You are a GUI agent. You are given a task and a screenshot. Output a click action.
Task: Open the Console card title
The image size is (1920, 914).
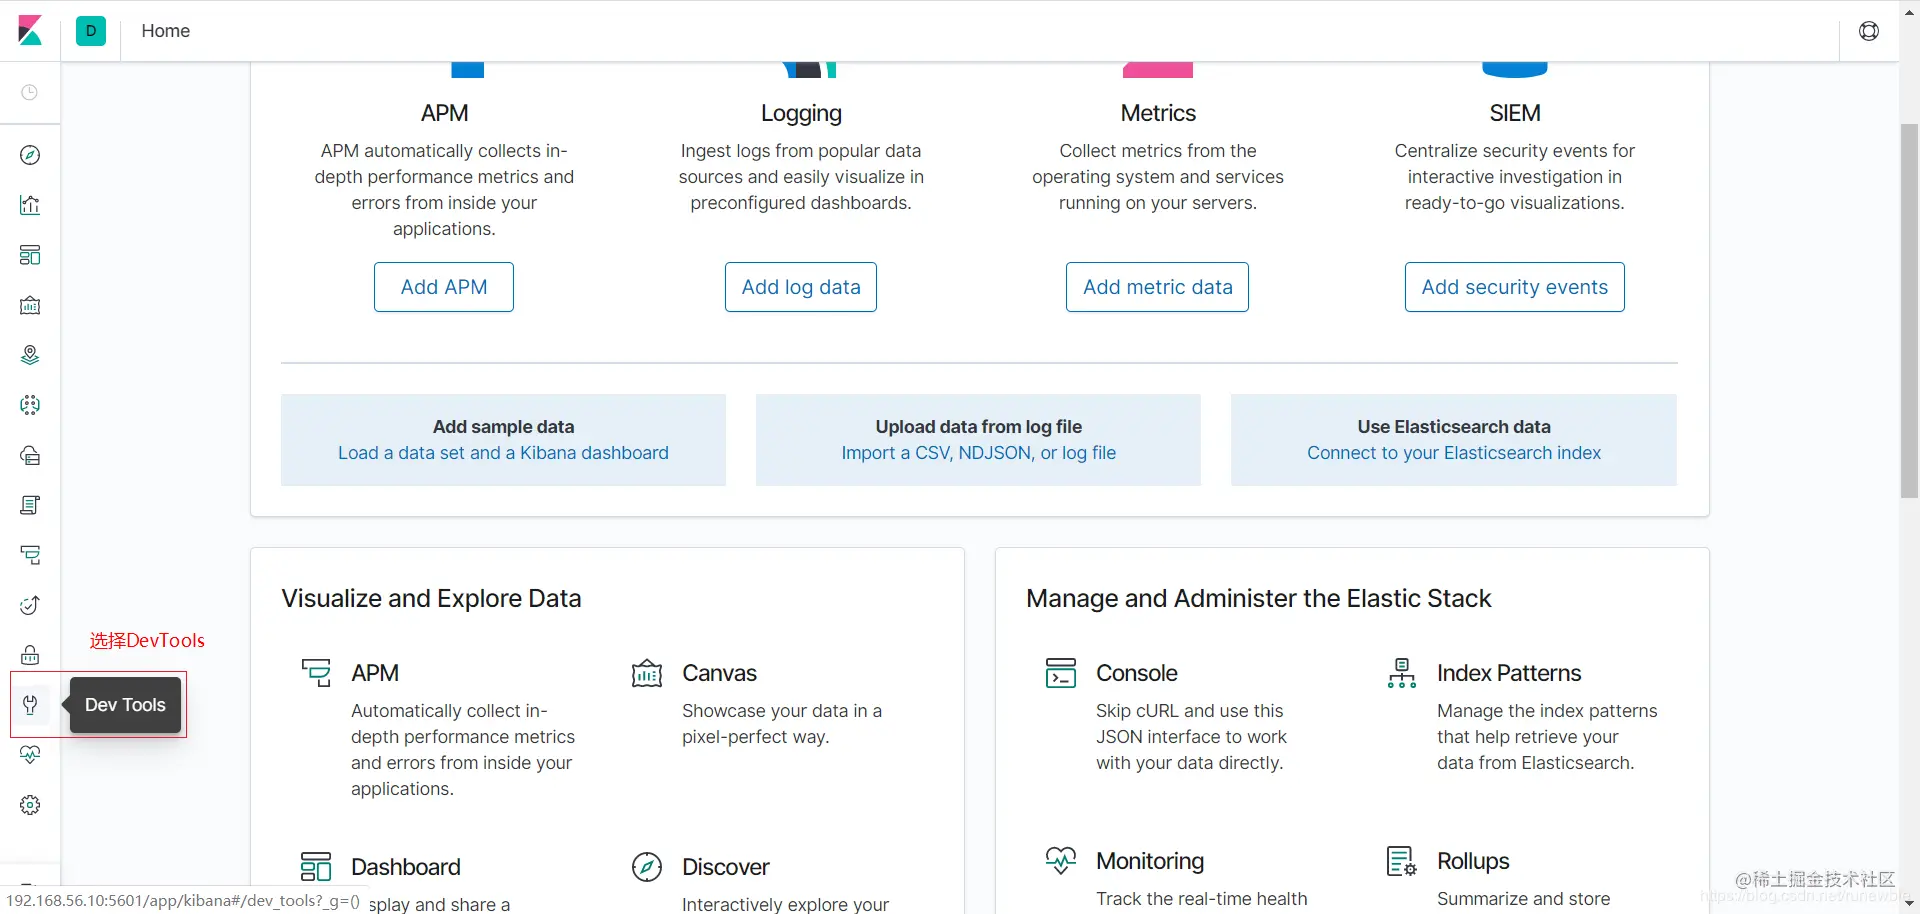tap(1137, 673)
